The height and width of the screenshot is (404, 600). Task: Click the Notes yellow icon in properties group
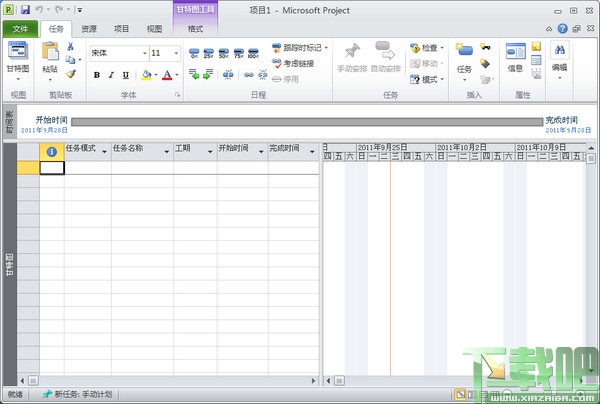click(x=536, y=46)
